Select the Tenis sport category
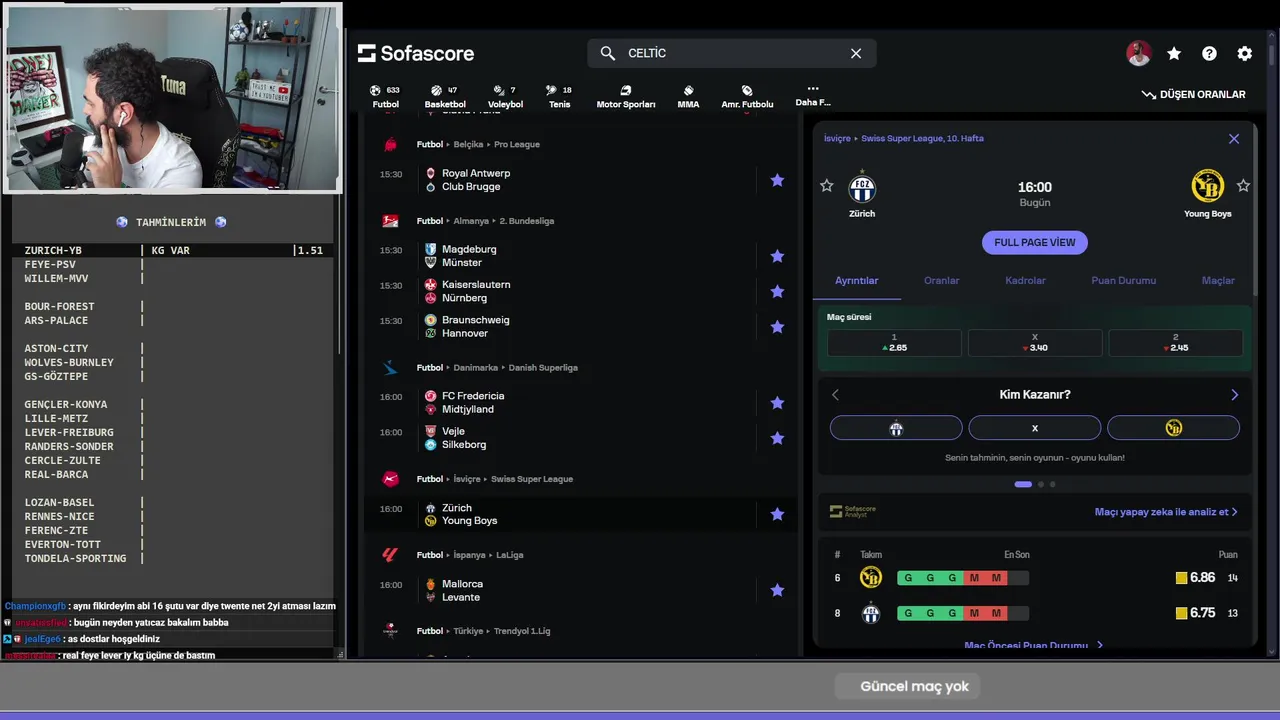The height and width of the screenshot is (720, 1280). (559, 96)
